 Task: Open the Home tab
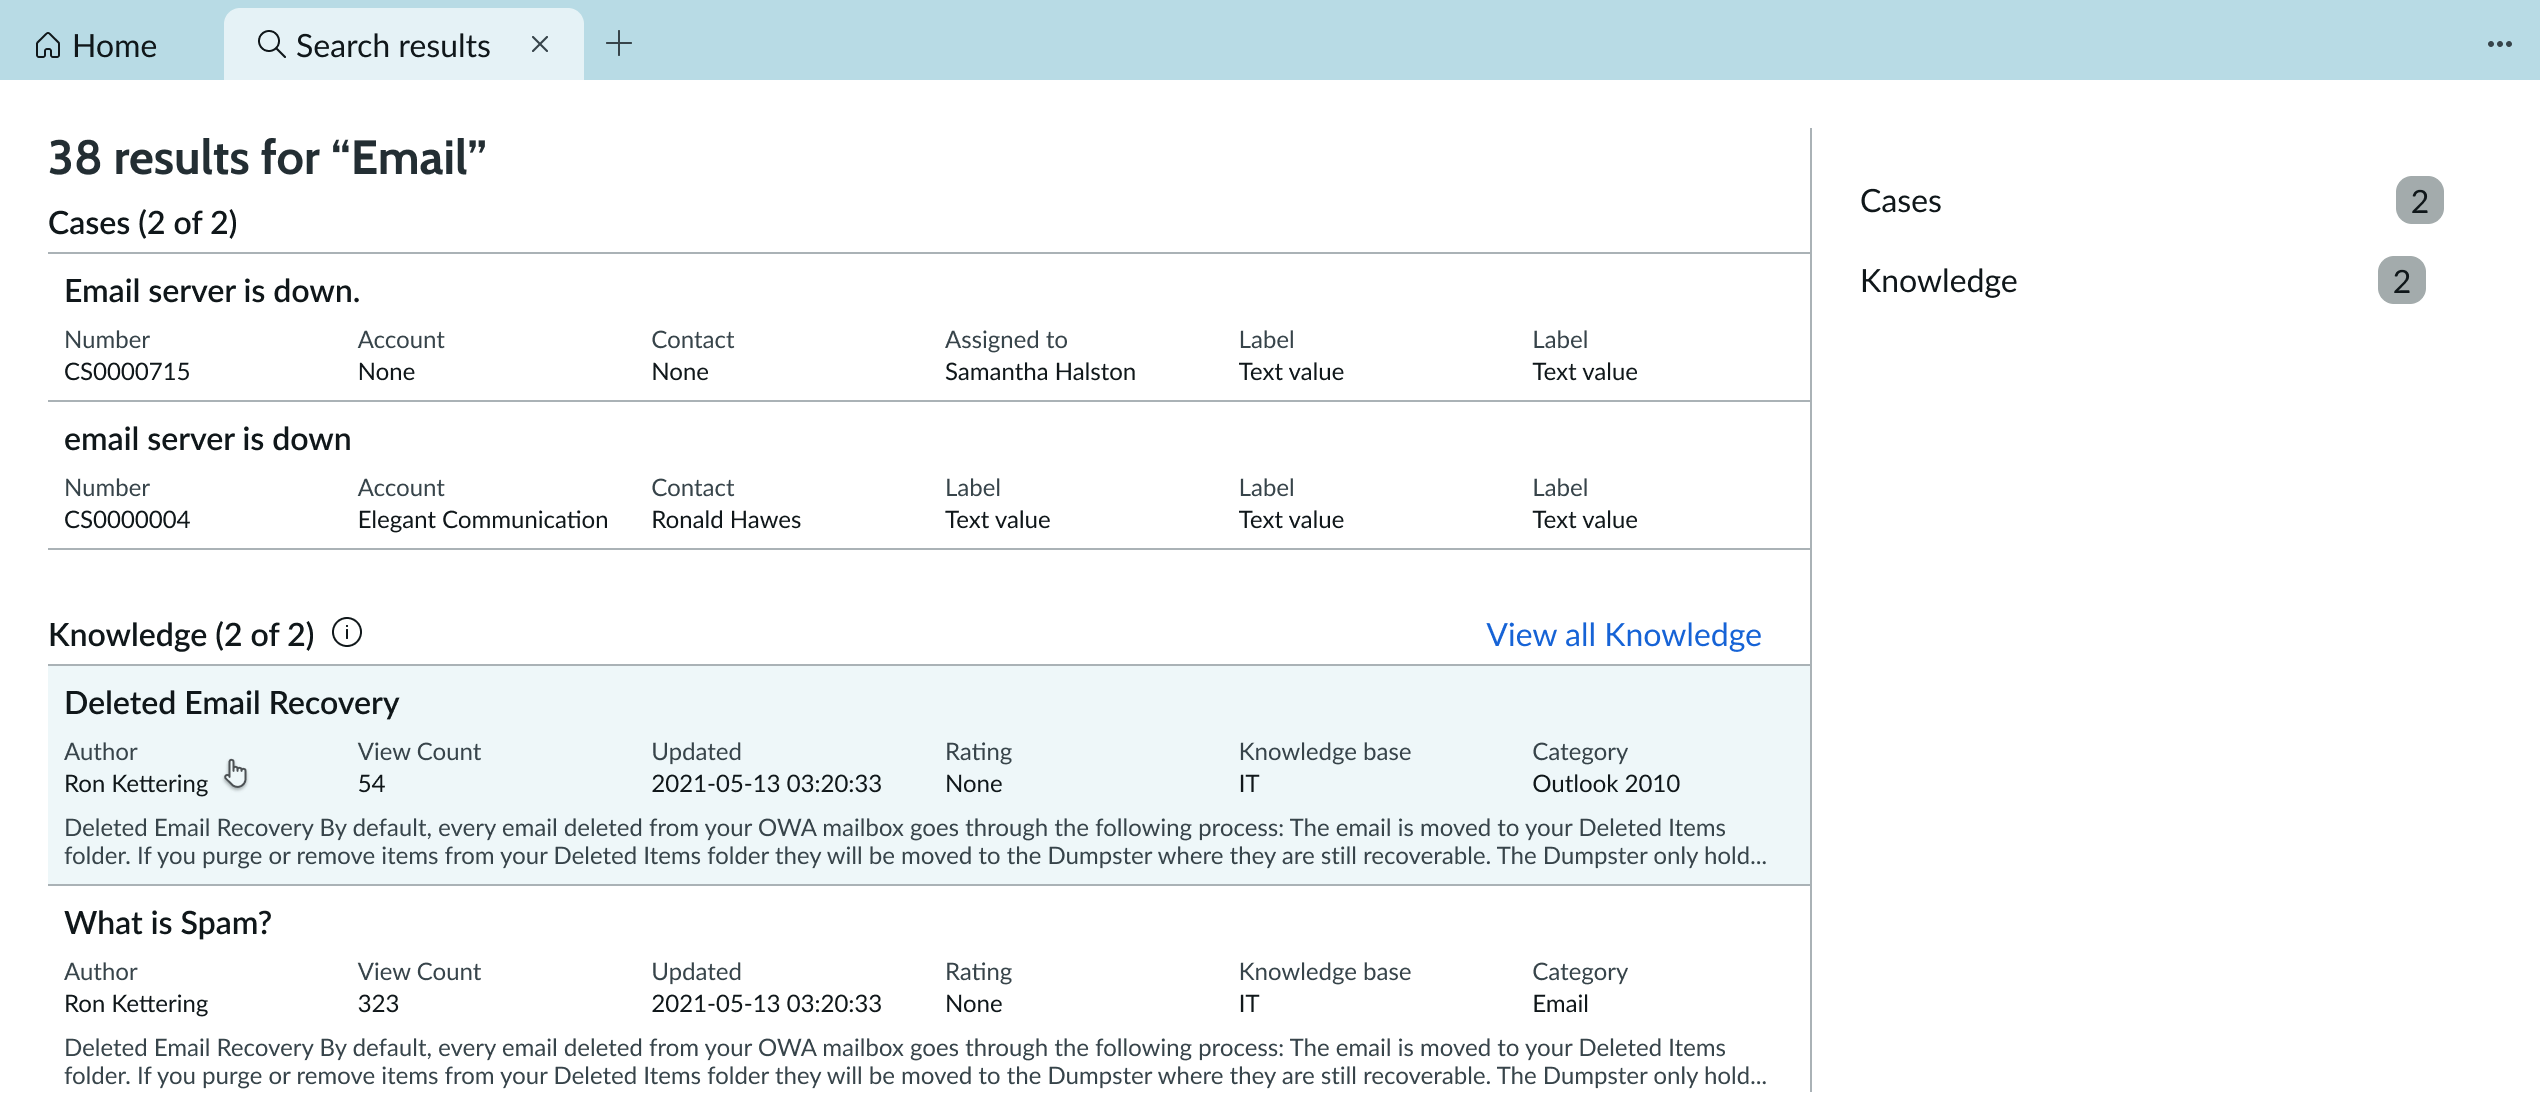pyautogui.click(x=96, y=45)
